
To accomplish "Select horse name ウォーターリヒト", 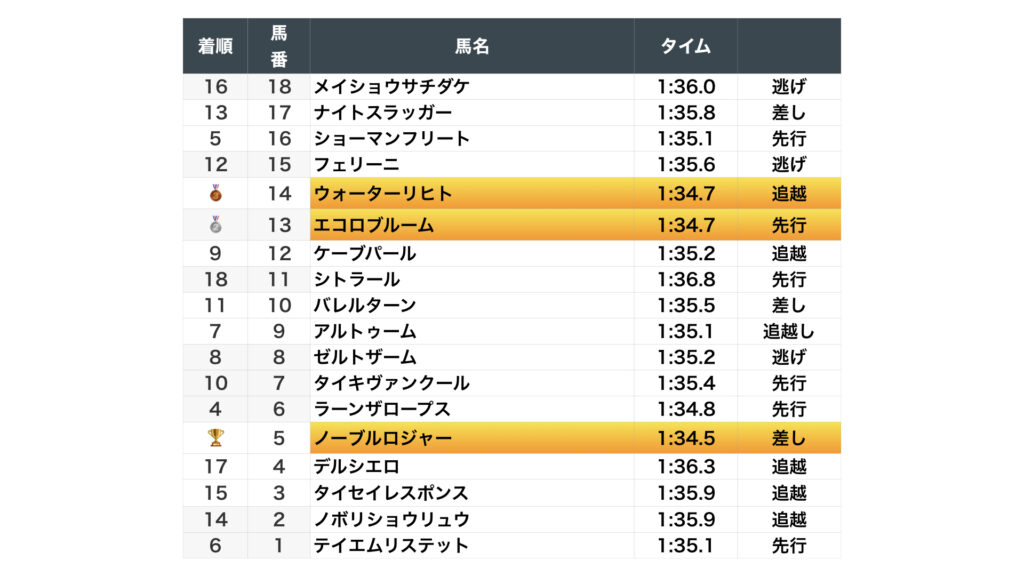I will point(383,193).
